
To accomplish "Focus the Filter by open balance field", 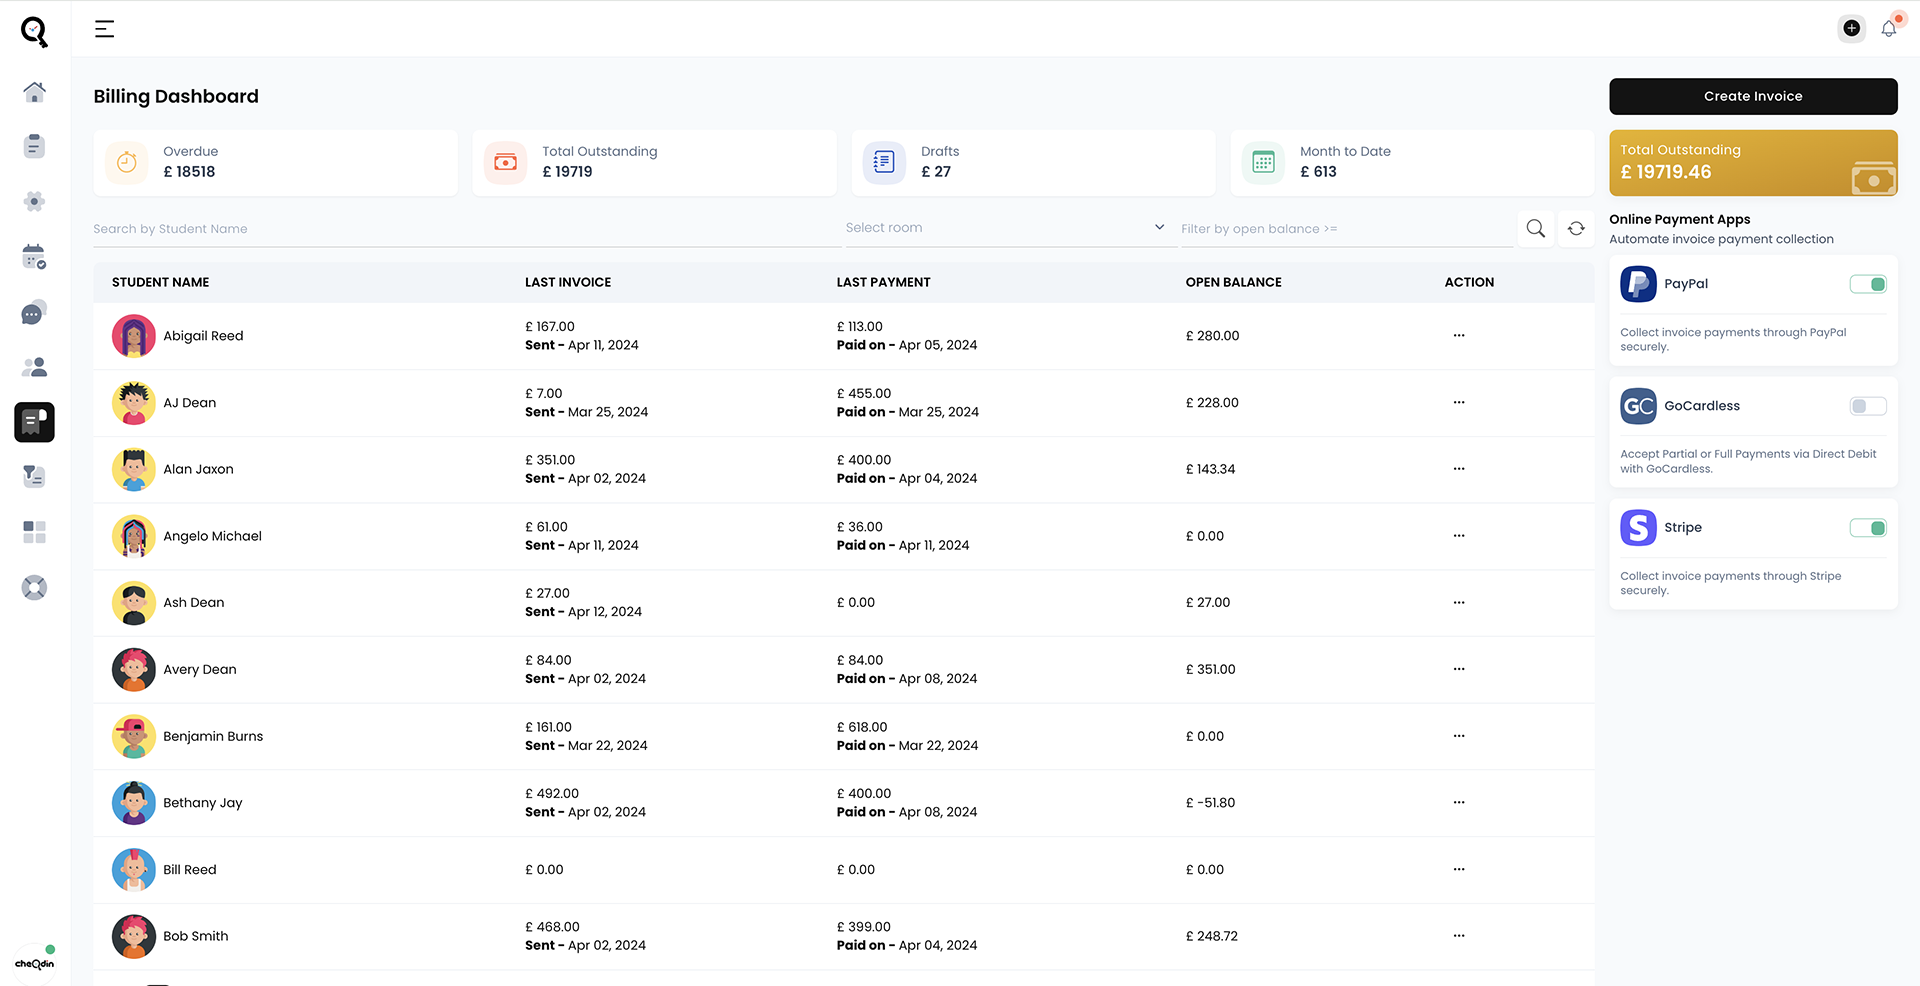I will point(1346,229).
